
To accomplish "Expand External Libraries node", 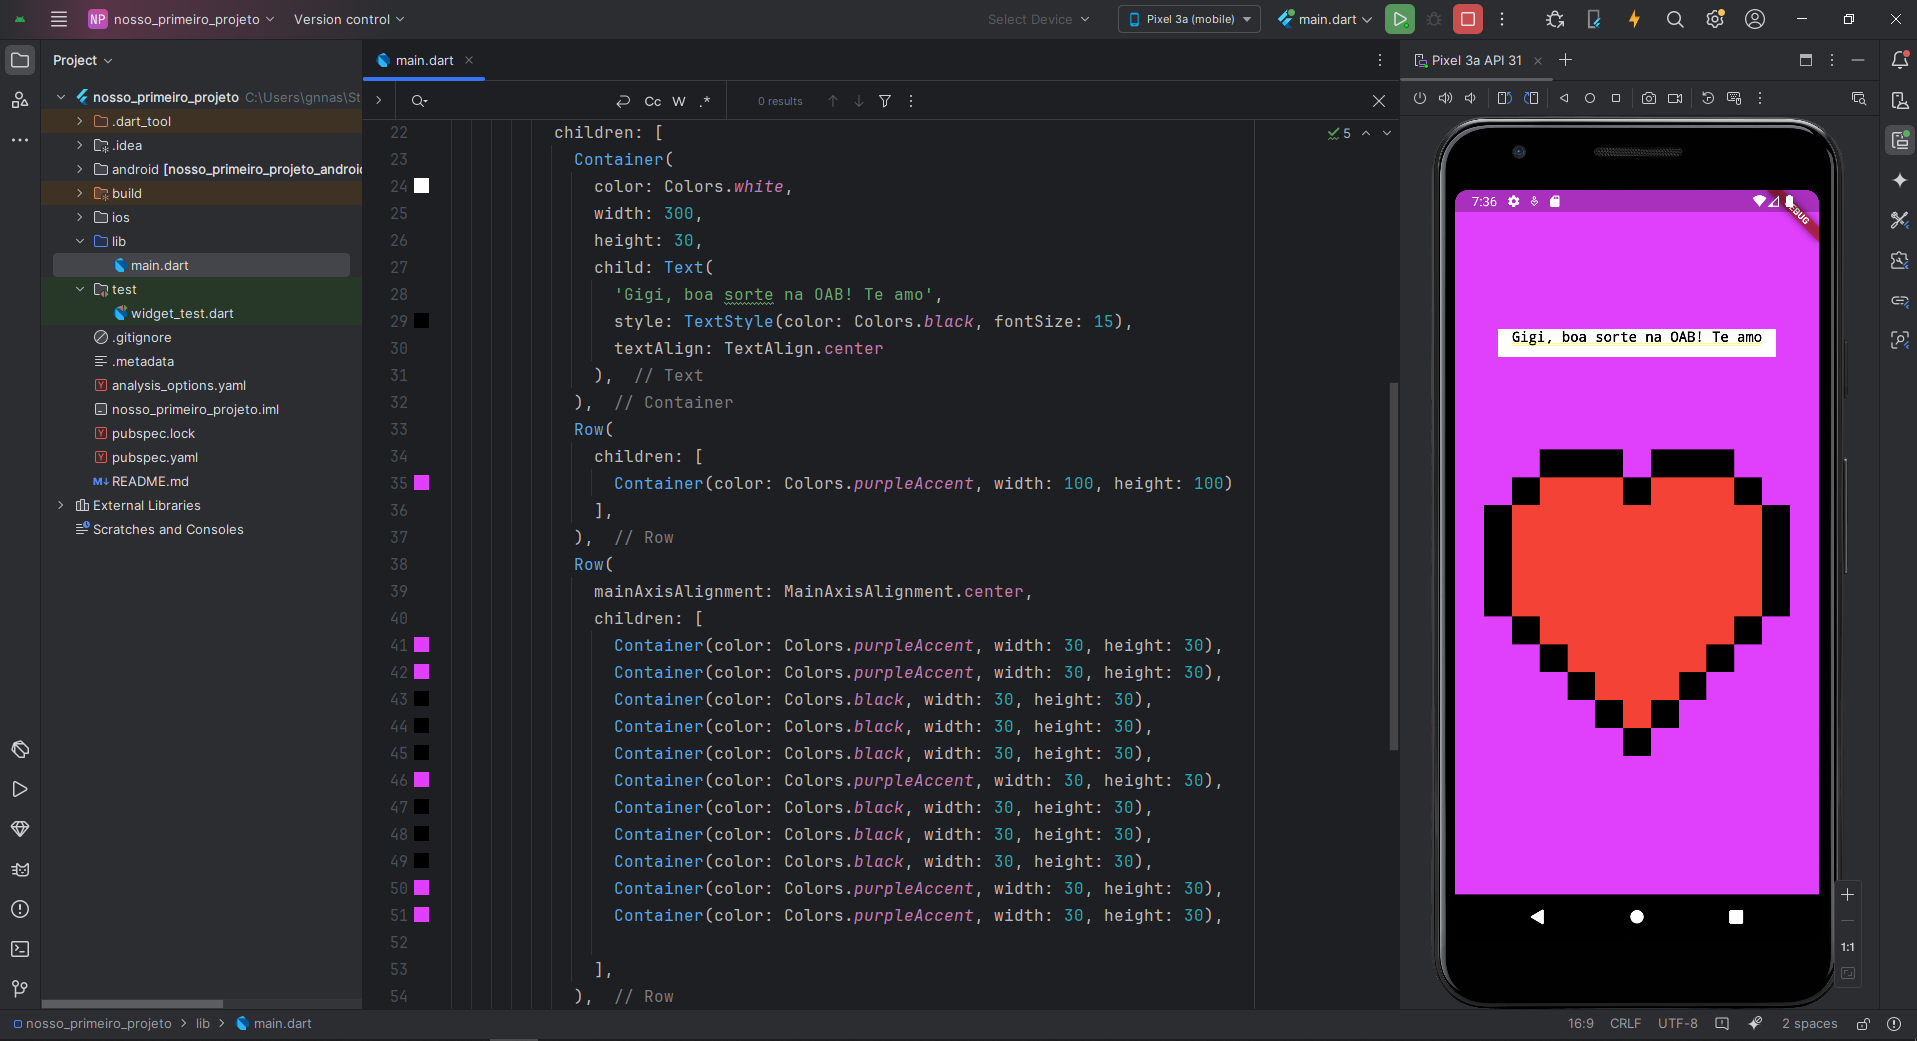I will [x=61, y=505].
